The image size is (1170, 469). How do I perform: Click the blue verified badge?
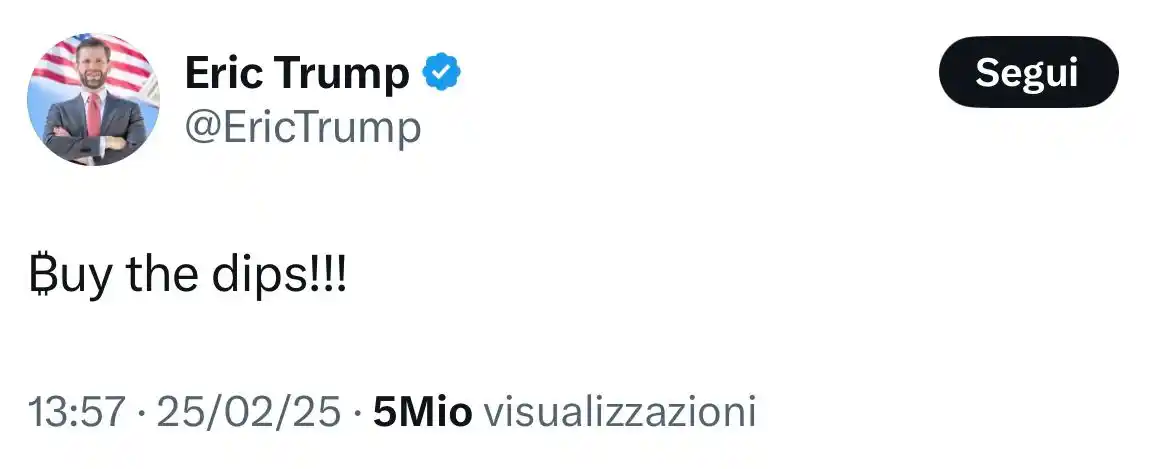coord(441,73)
